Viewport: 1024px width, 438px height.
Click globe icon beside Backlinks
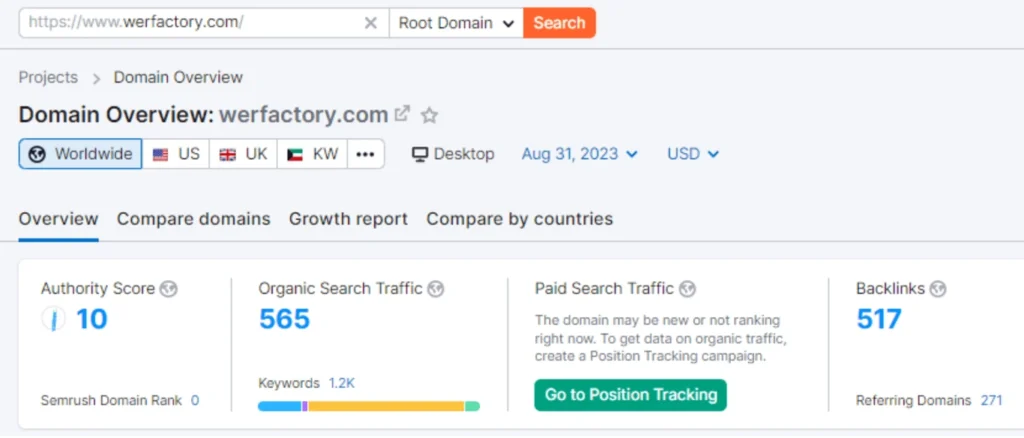[938, 289]
